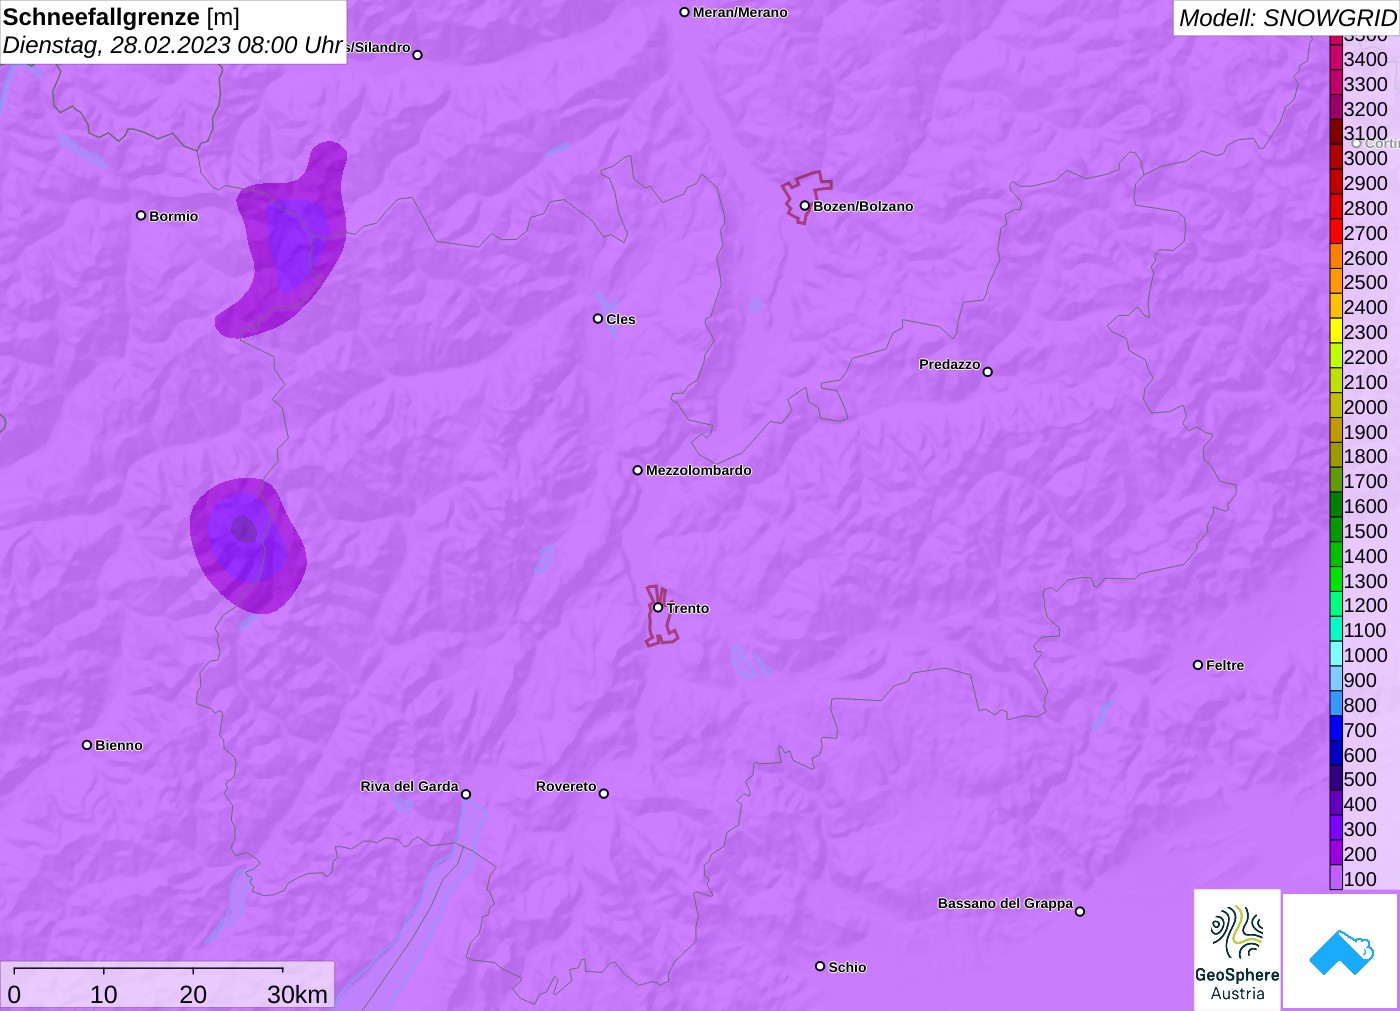Click the Modell: SNOWGRID label
Viewport: 1400px width, 1011px height.
(x=1287, y=18)
